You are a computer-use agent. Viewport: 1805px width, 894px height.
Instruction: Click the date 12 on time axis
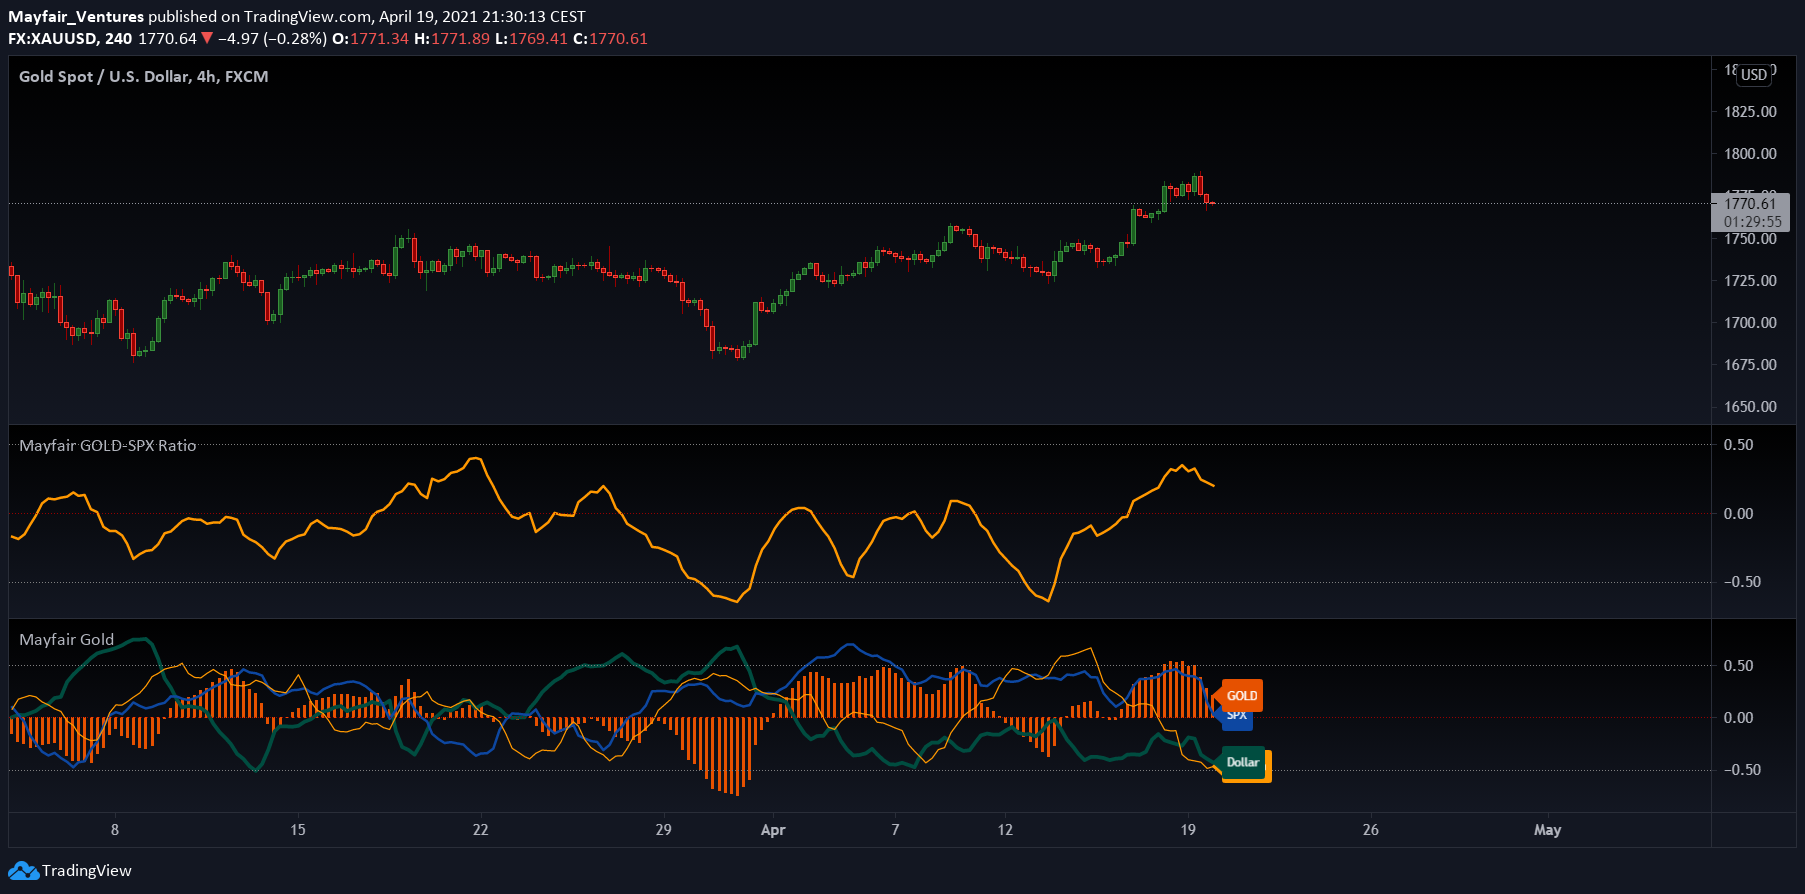point(1005,830)
